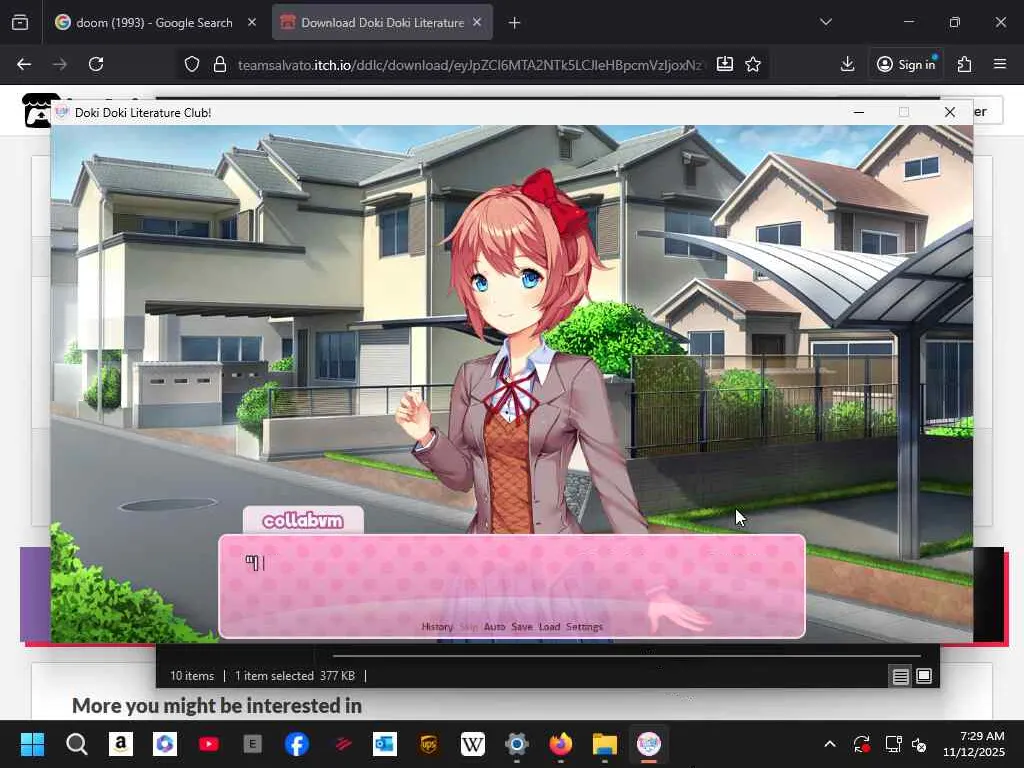Show hidden system tray icons
The height and width of the screenshot is (768, 1024).
tap(829, 744)
